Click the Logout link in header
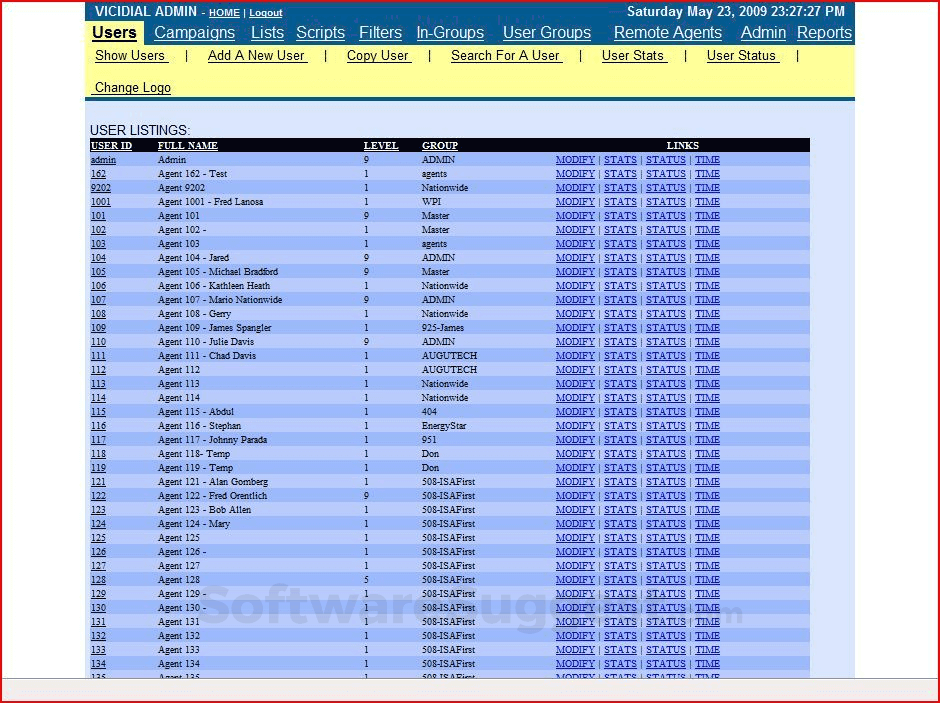The image size is (940, 703). pyautogui.click(x=265, y=13)
